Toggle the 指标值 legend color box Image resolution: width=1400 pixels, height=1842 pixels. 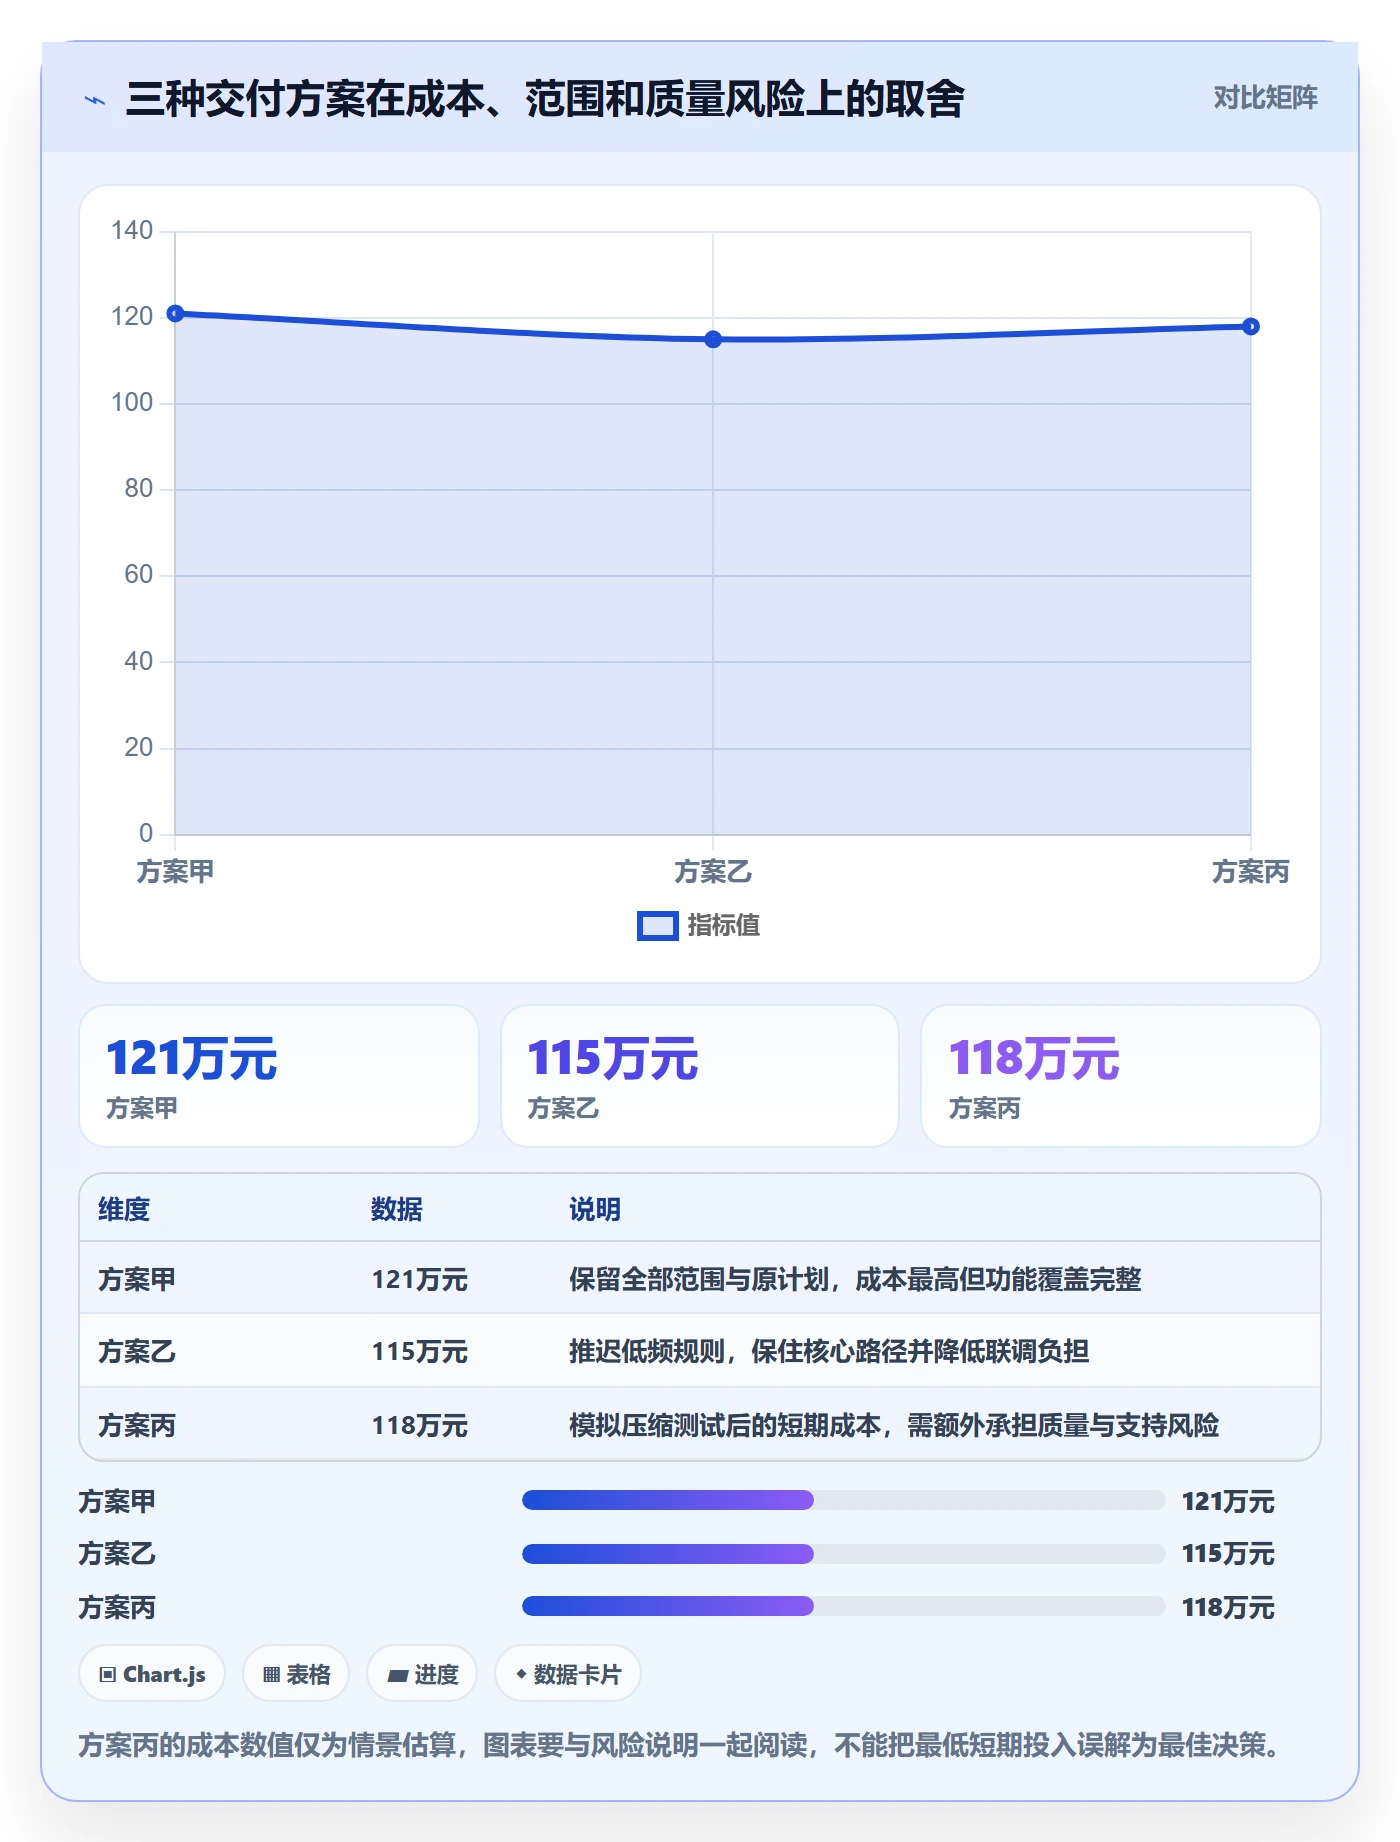coord(657,926)
